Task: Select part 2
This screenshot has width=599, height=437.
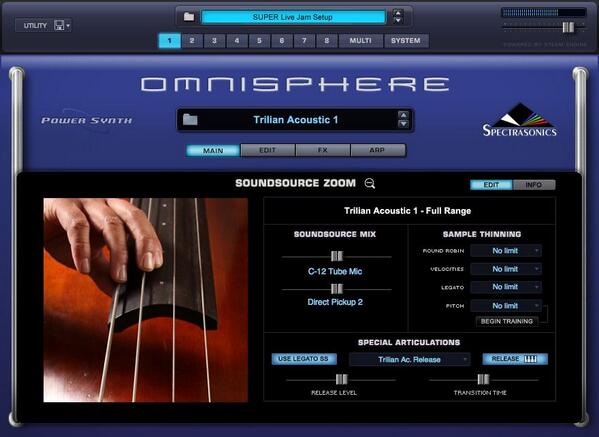Action: [x=192, y=40]
